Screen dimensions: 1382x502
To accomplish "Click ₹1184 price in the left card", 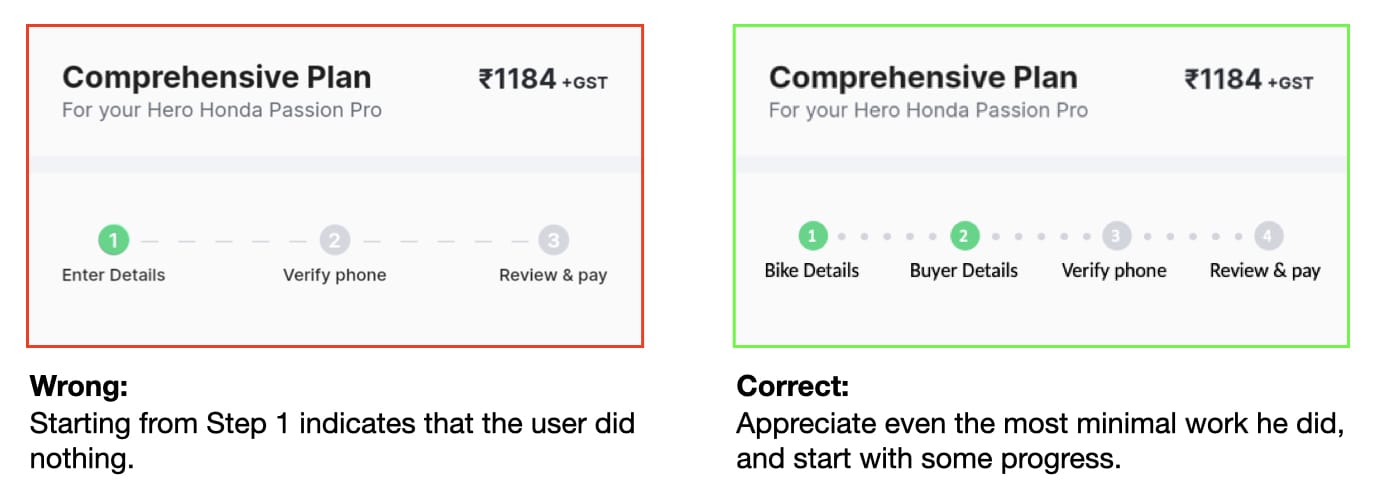I will pos(517,79).
